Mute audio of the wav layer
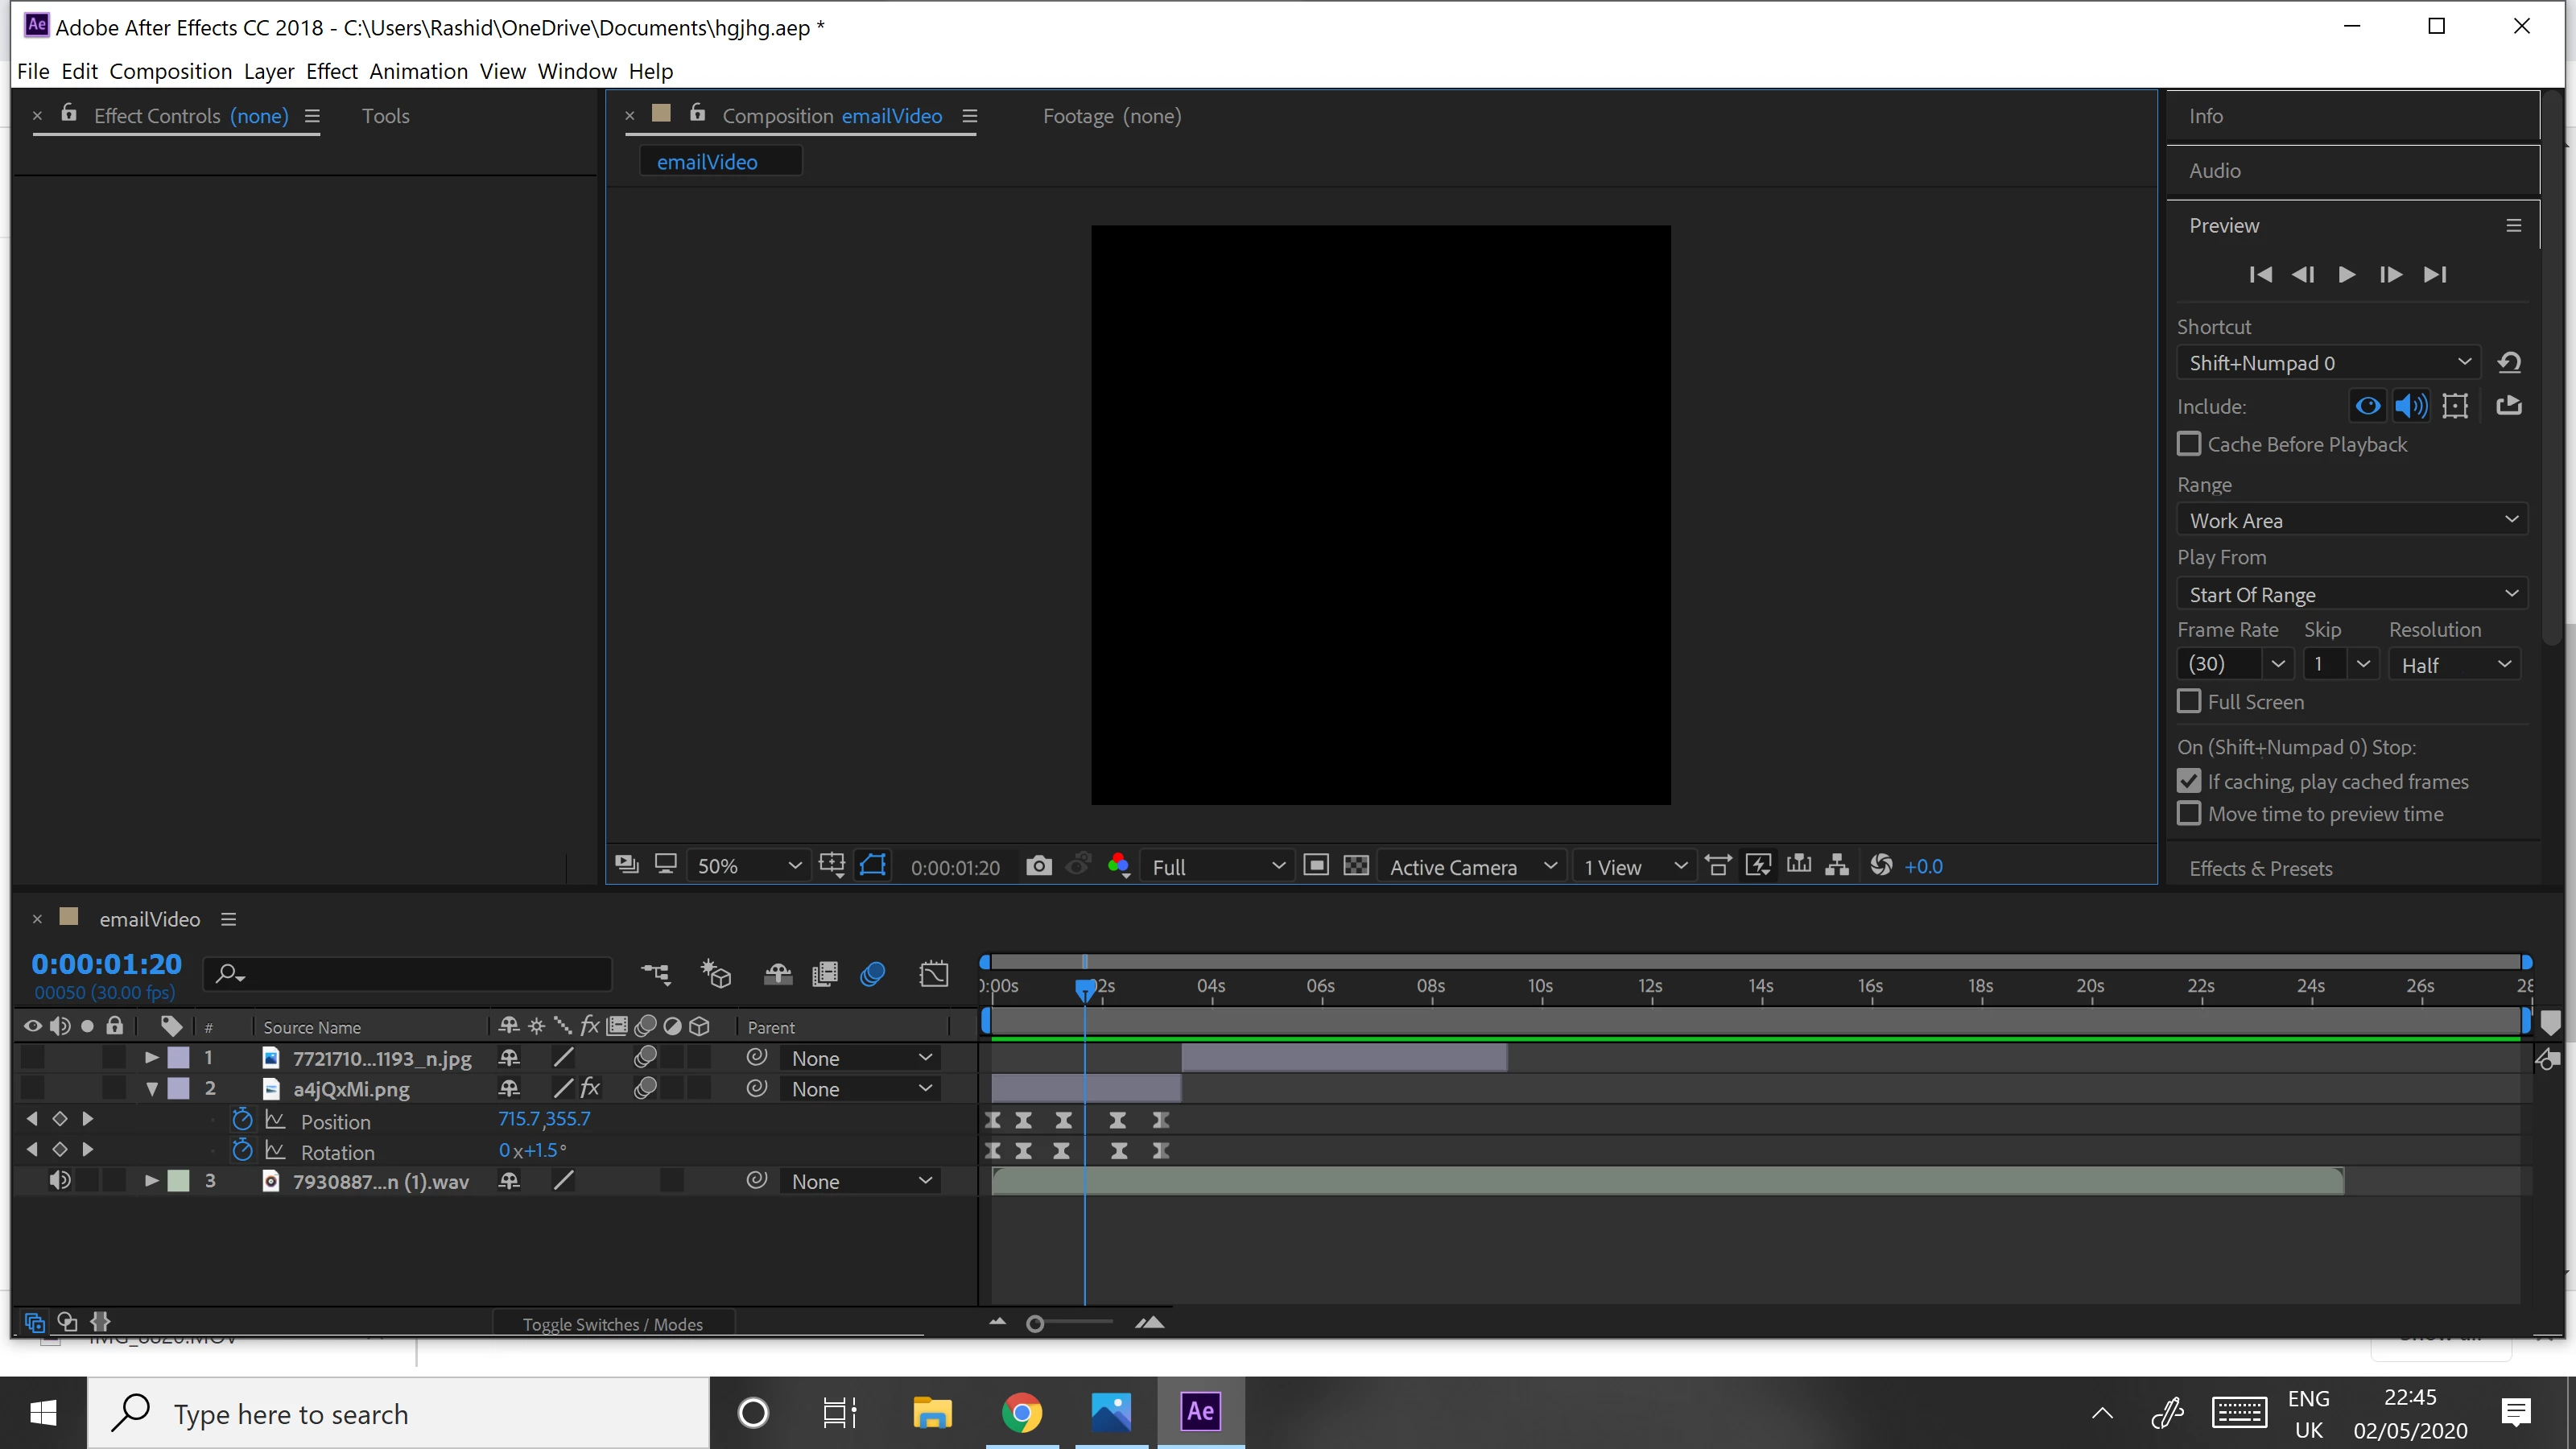The height and width of the screenshot is (1449, 2576). pos(59,1181)
